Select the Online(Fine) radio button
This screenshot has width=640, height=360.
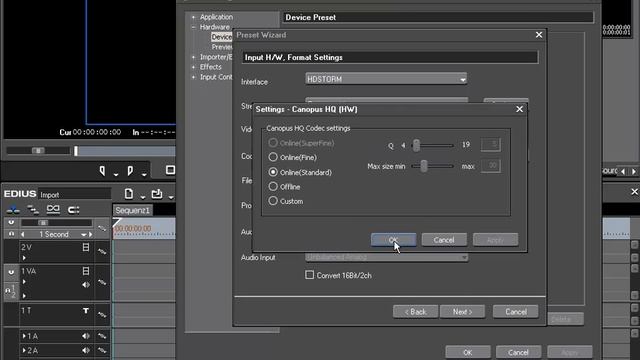pyautogui.click(x=273, y=157)
